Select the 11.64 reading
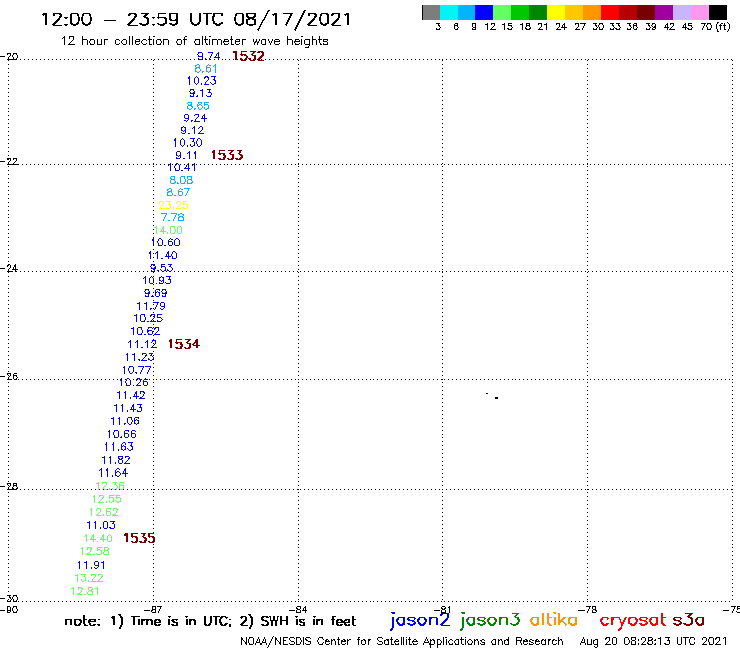 pos(113,473)
